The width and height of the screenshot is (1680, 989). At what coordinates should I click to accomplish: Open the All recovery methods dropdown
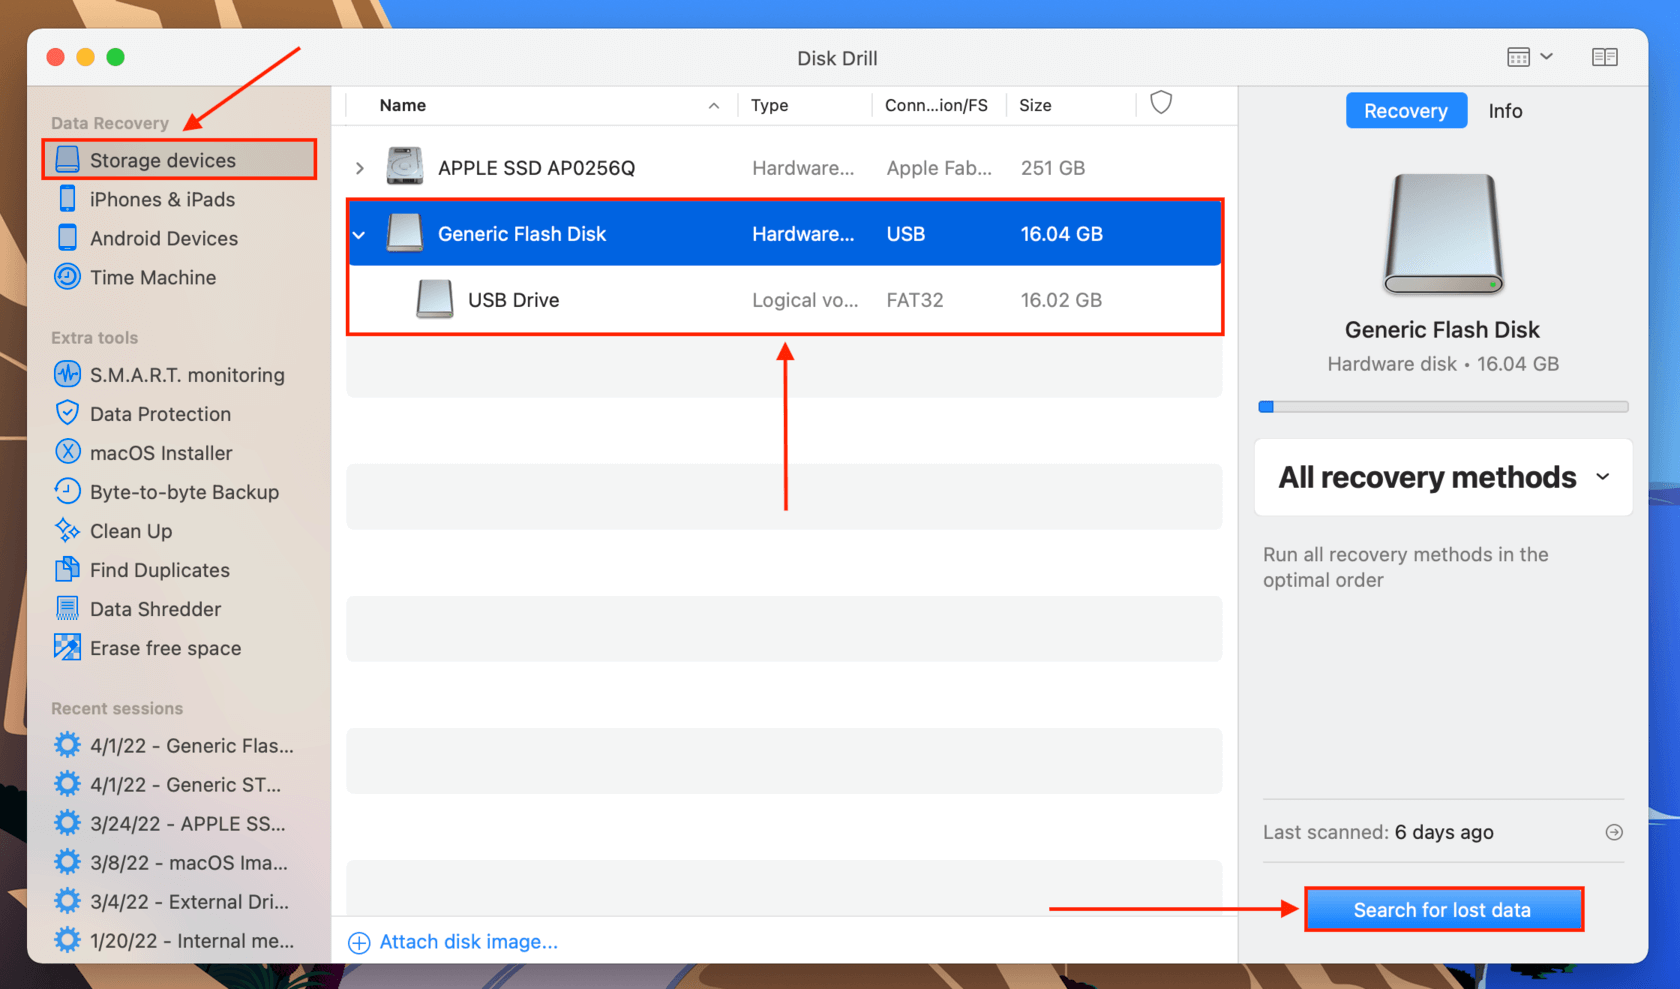pyautogui.click(x=1443, y=477)
